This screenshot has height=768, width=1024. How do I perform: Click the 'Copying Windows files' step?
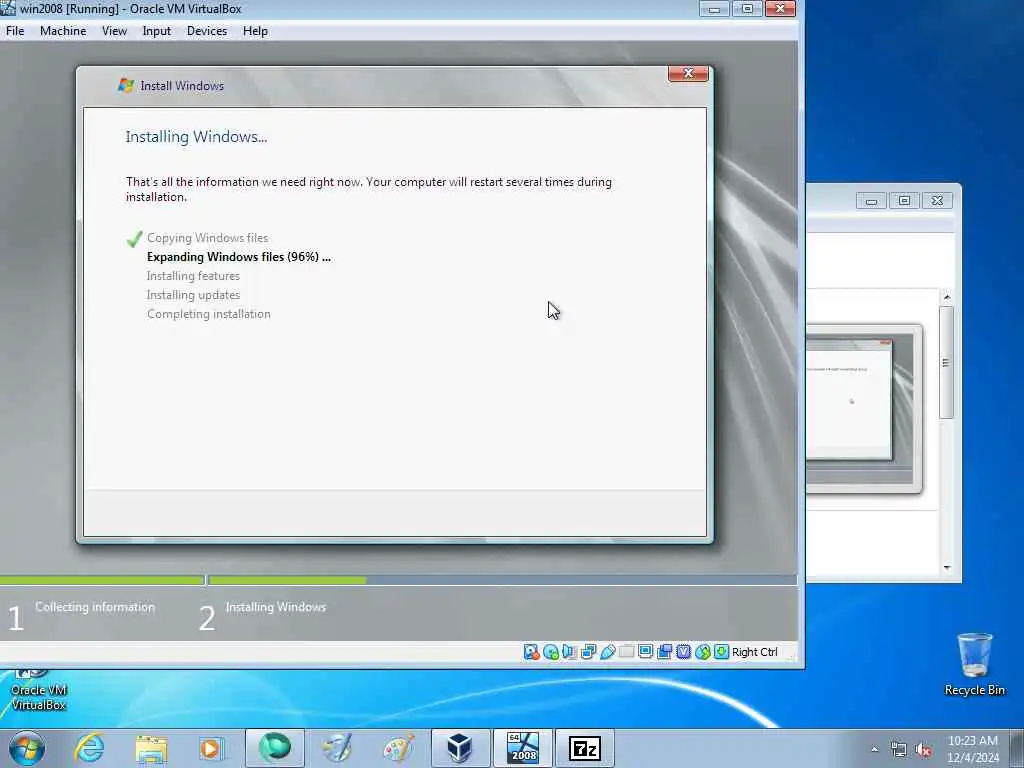(x=207, y=238)
